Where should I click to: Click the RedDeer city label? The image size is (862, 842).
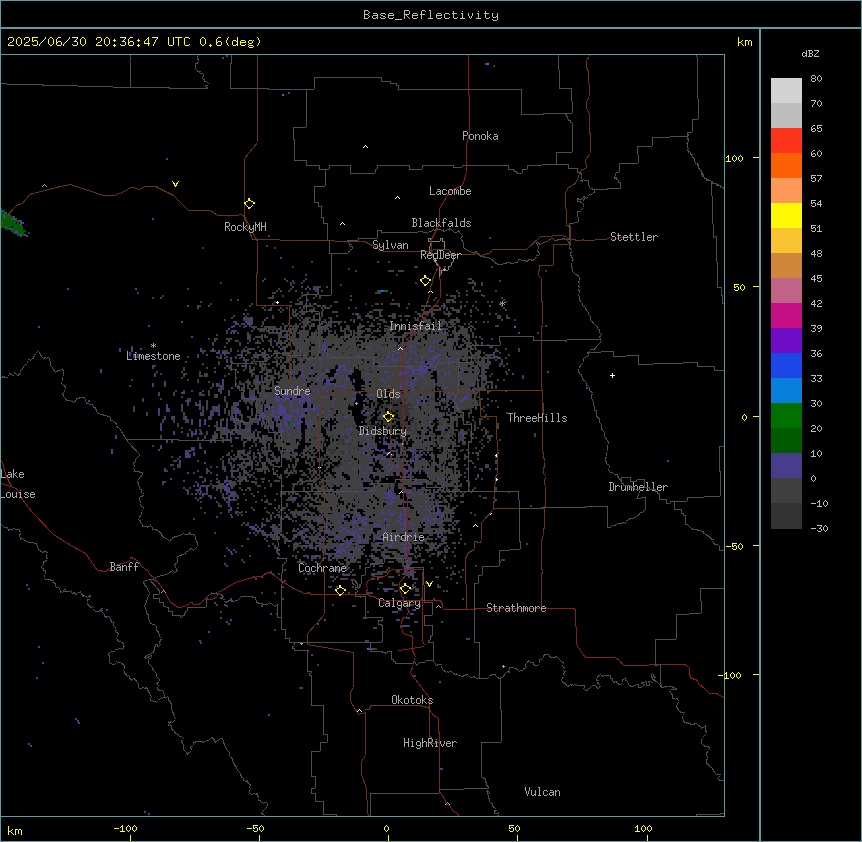tap(440, 255)
